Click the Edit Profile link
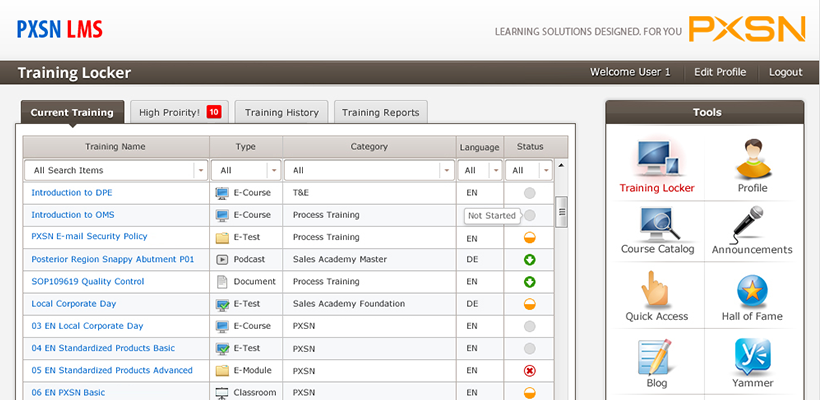Viewport: 820px width, 400px height. click(x=720, y=72)
